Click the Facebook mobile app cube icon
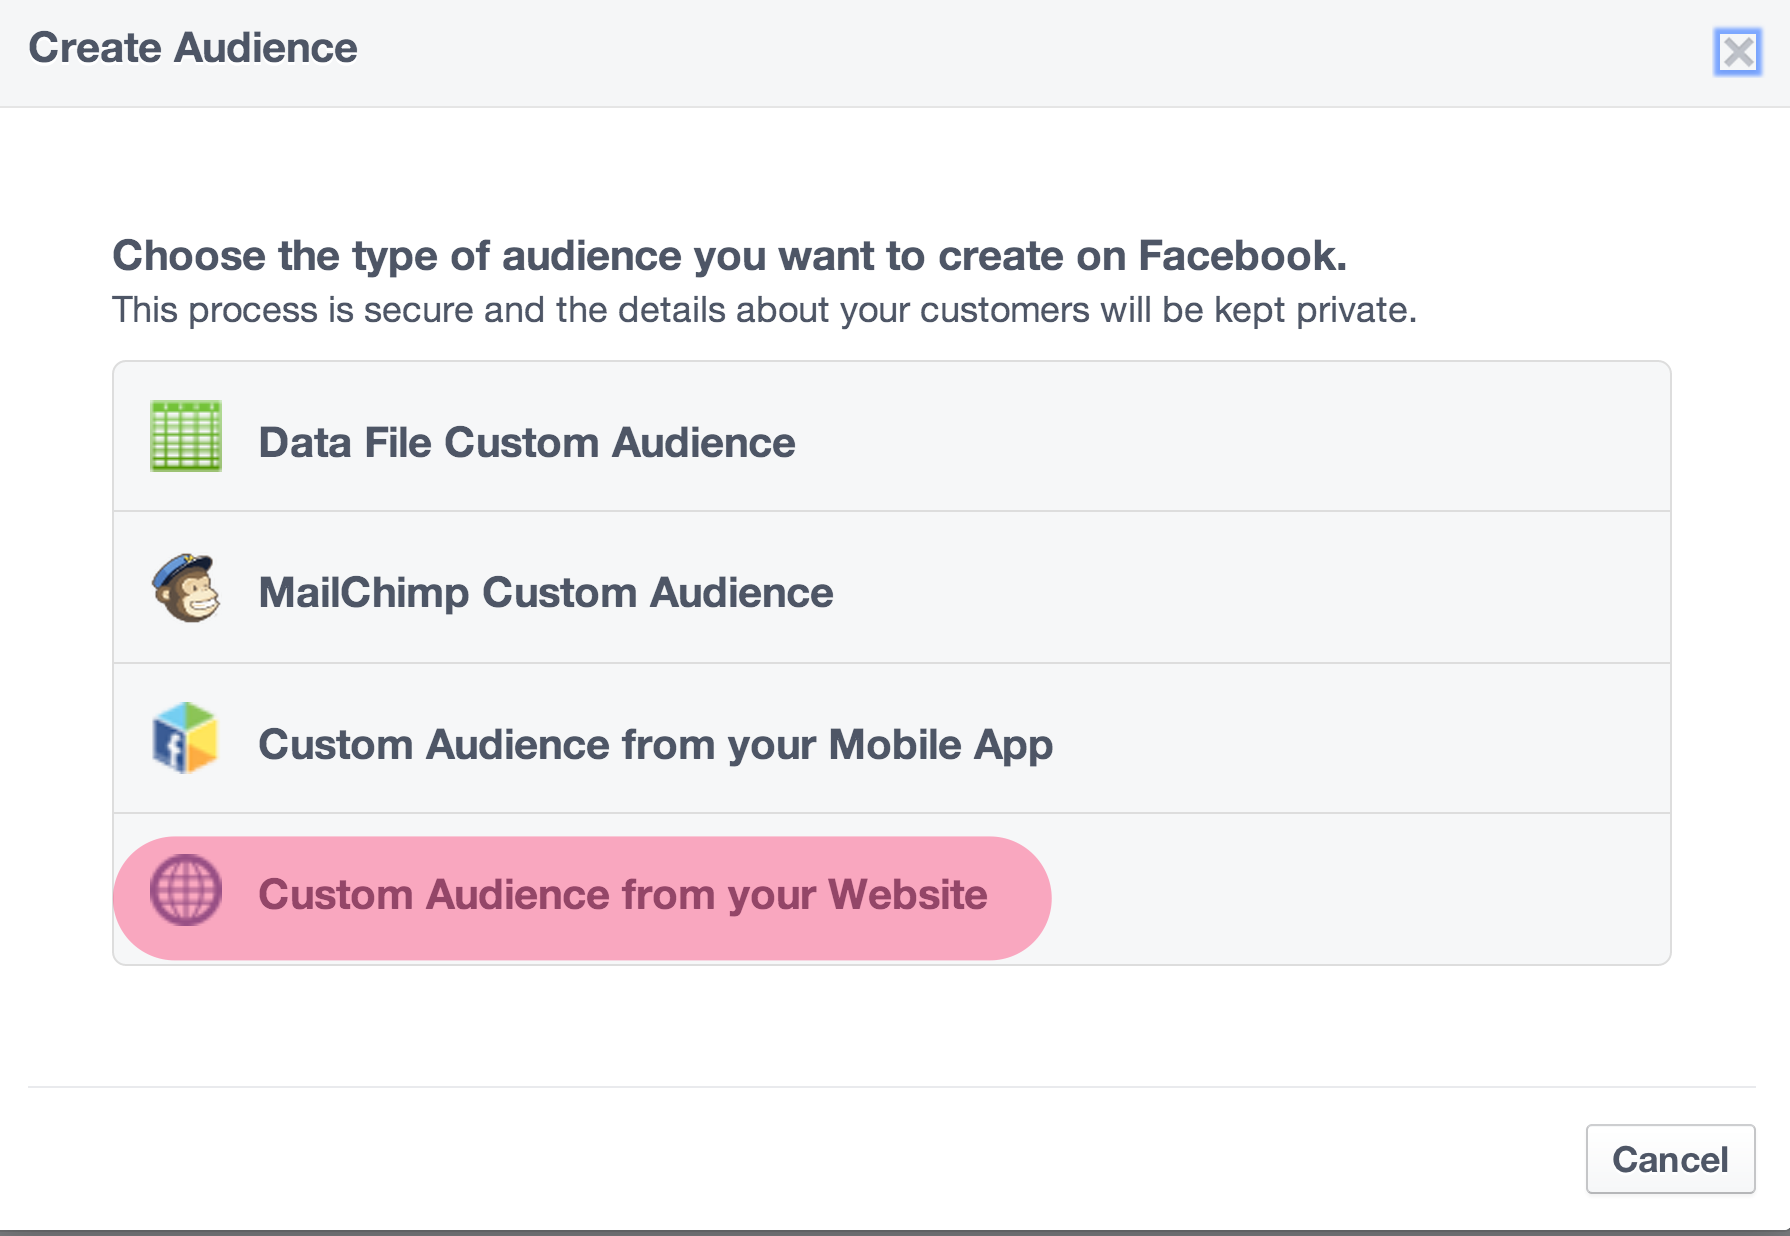The image size is (1790, 1236). (185, 740)
